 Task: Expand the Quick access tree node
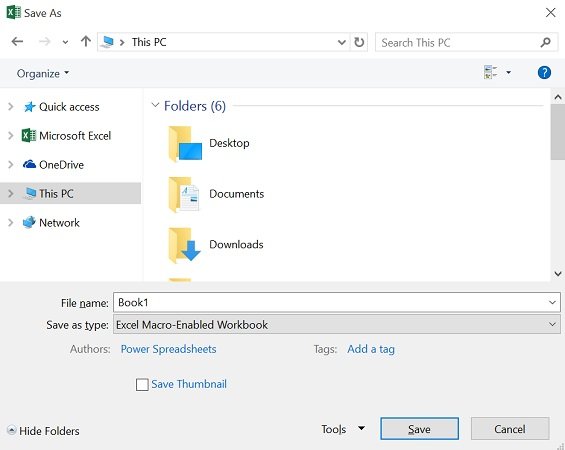[x=11, y=107]
